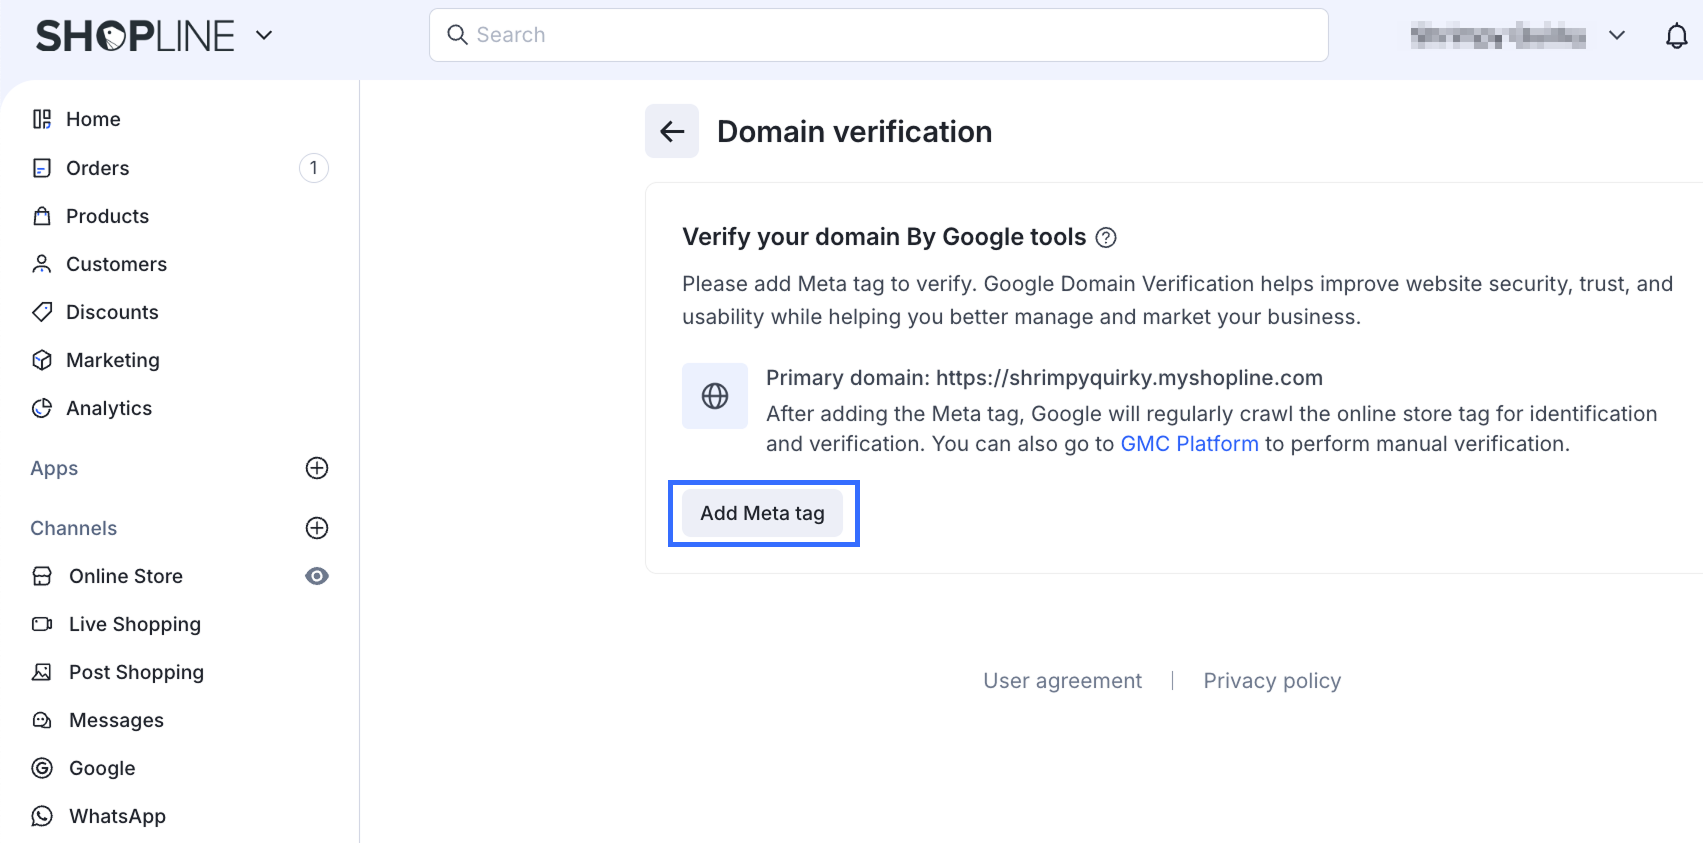Viewport: 1703px width, 843px height.
Task: Open the notifications bell
Action: pos(1676,36)
